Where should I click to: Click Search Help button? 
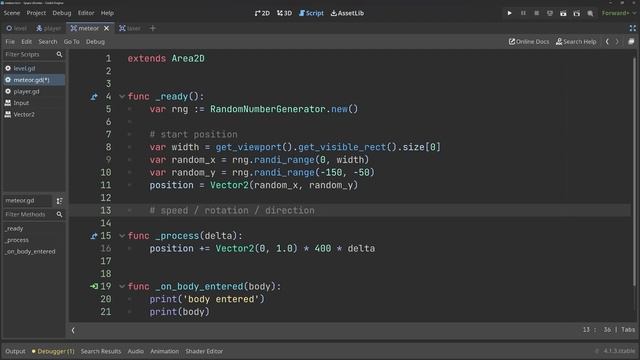pyautogui.click(x=576, y=42)
